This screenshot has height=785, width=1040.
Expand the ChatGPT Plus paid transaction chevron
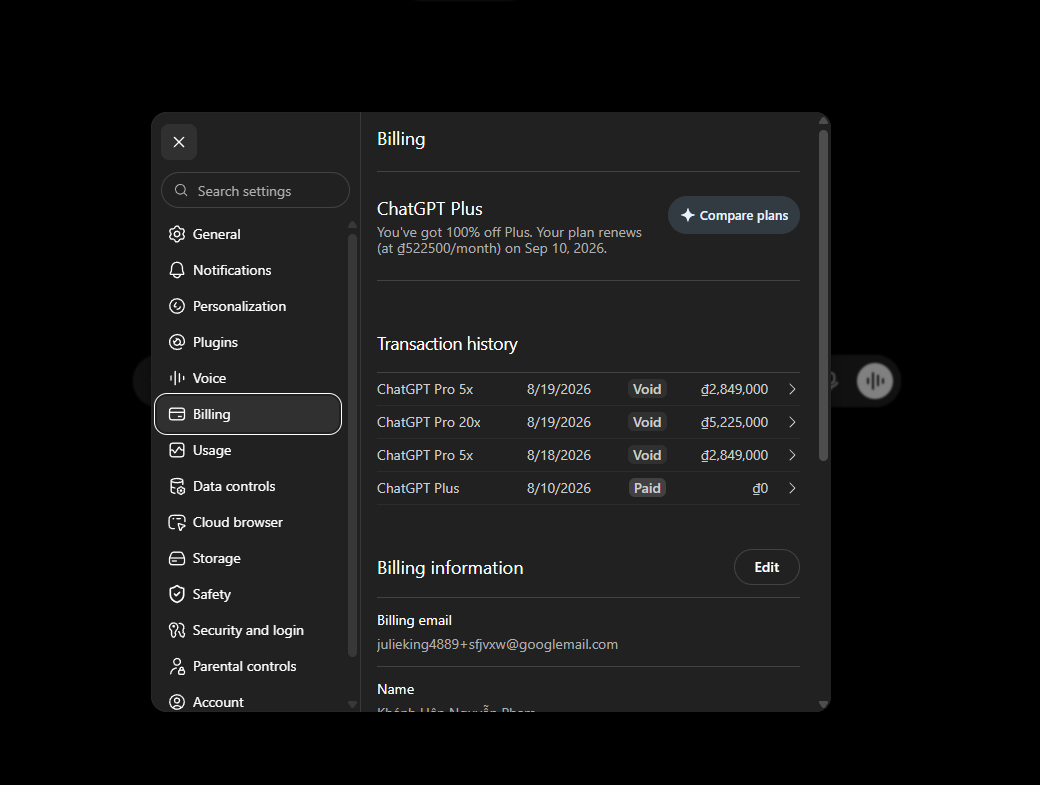pyautogui.click(x=792, y=488)
